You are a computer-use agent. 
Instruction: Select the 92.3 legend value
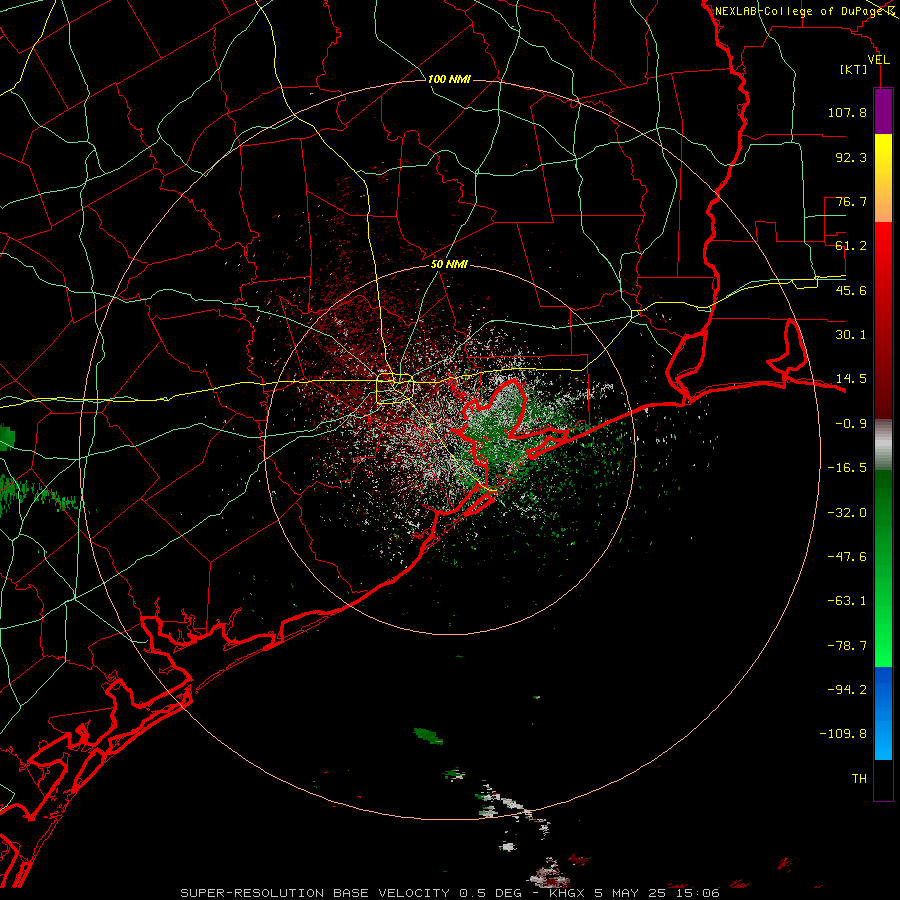click(851, 157)
